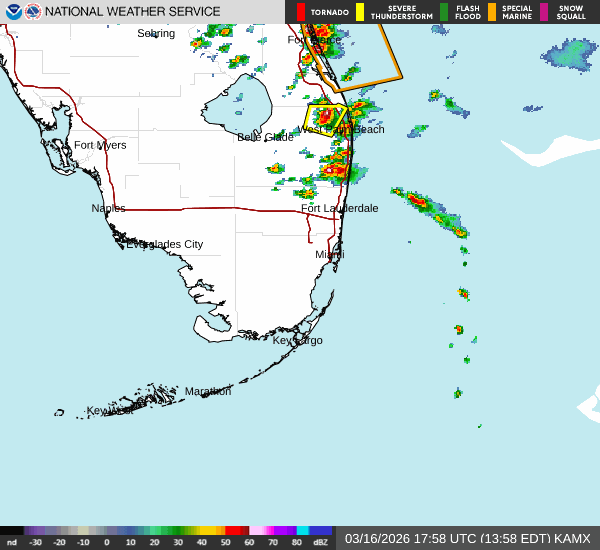The image size is (600, 550).
Task: Click the Naples city label
Action: click(x=108, y=208)
